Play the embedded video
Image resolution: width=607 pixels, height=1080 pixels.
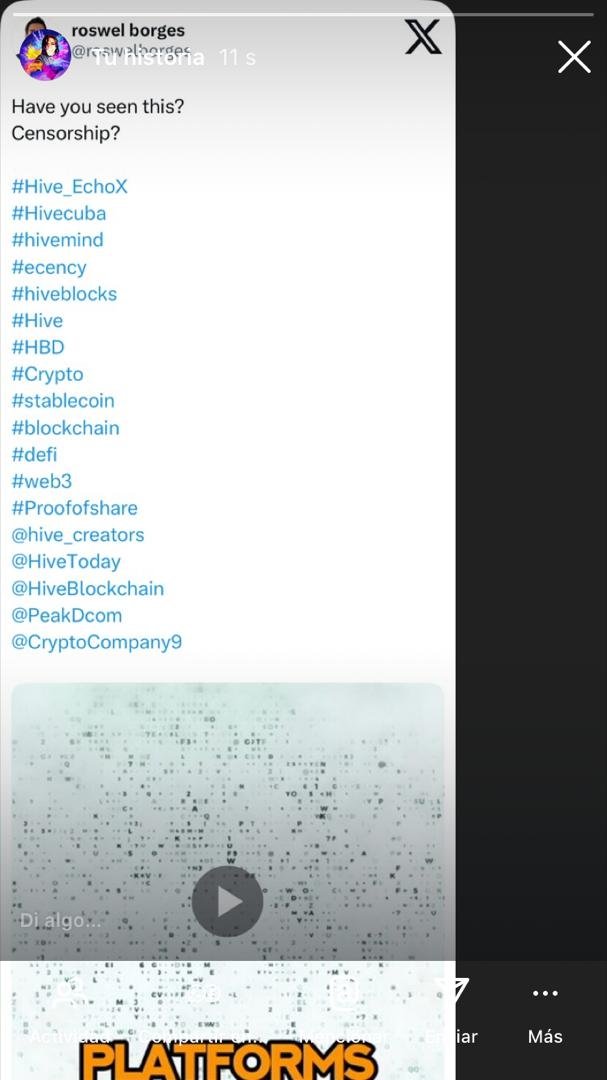click(x=227, y=902)
